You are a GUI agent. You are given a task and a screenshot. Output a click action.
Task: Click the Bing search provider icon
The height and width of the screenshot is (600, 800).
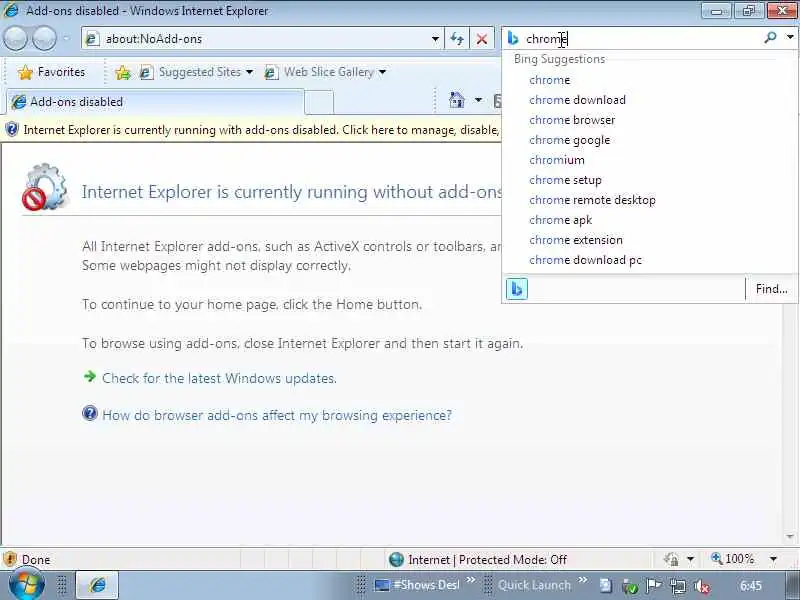(513, 39)
